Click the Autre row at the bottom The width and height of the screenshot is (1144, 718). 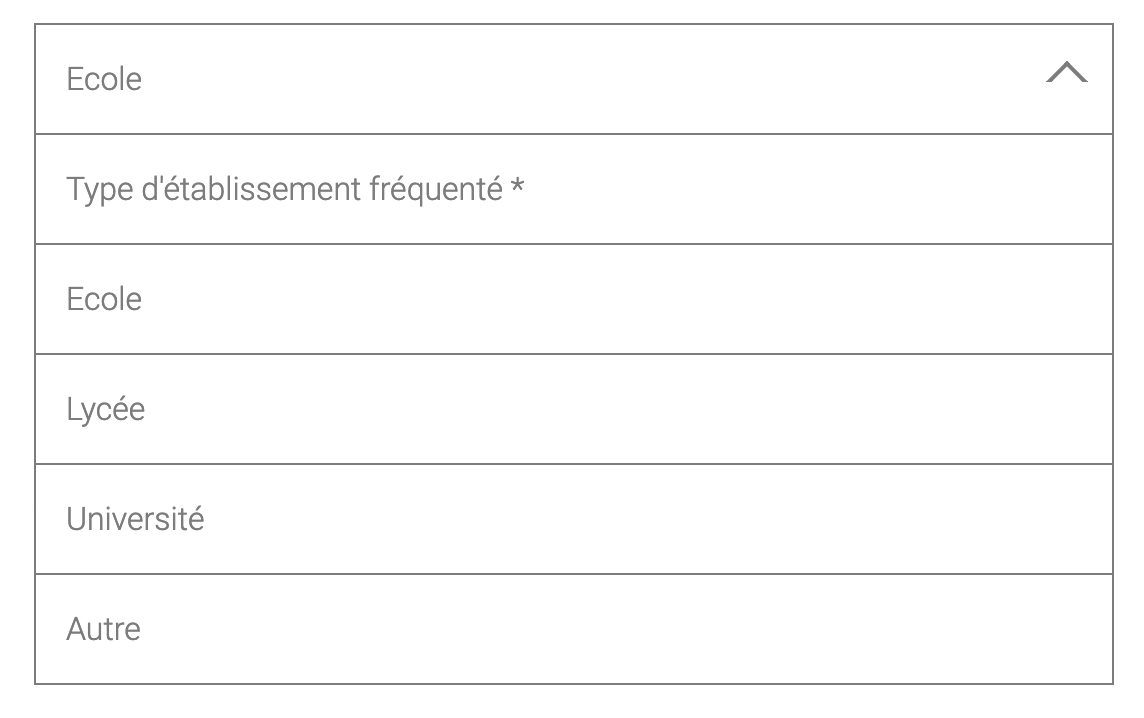point(573,629)
